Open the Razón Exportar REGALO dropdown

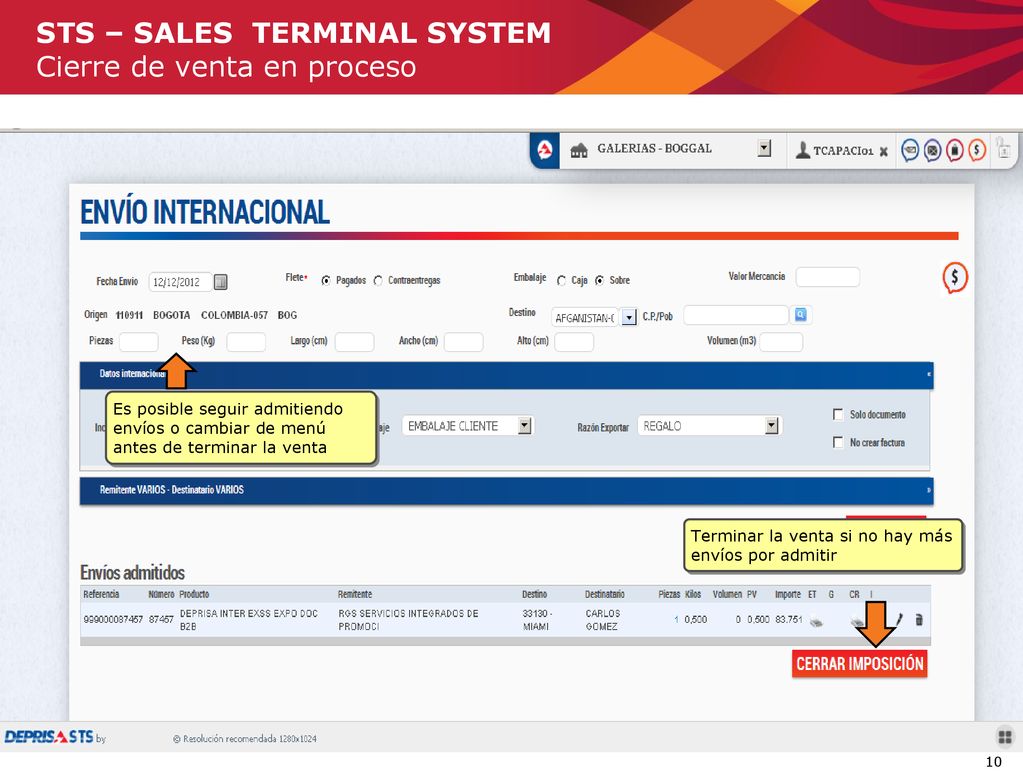(x=772, y=425)
